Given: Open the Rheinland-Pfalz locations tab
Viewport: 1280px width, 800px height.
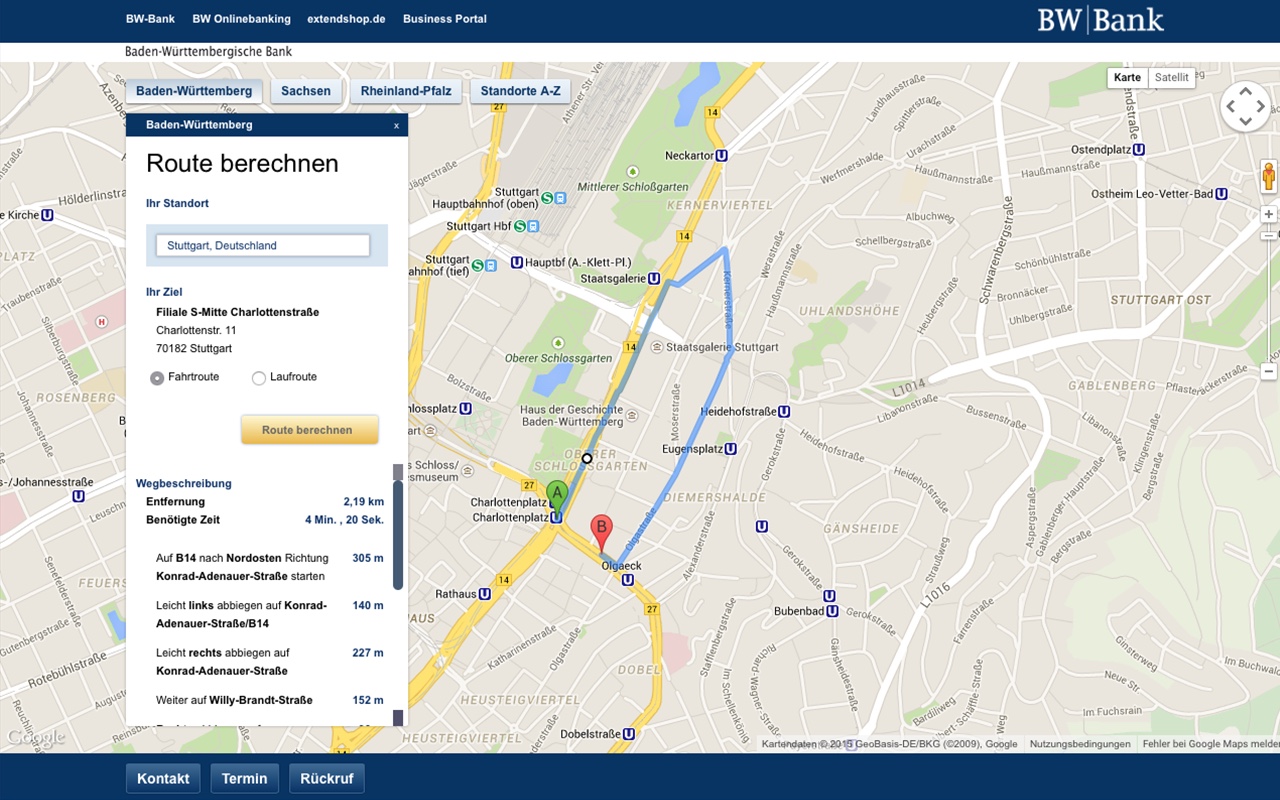Looking at the screenshot, I should [x=406, y=91].
